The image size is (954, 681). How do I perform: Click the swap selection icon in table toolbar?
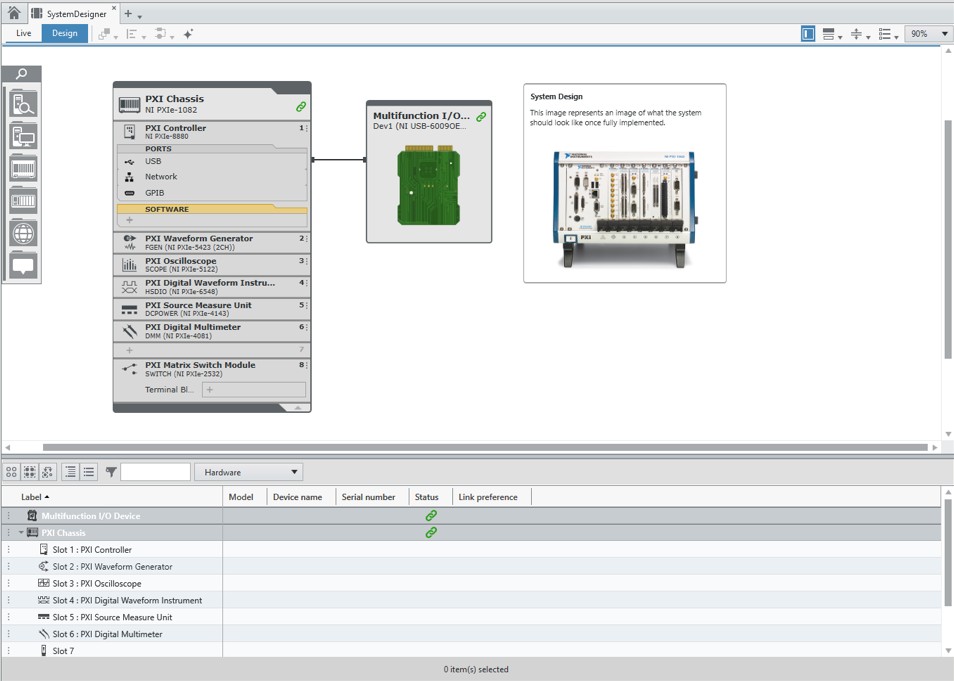[x=47, y=472]
